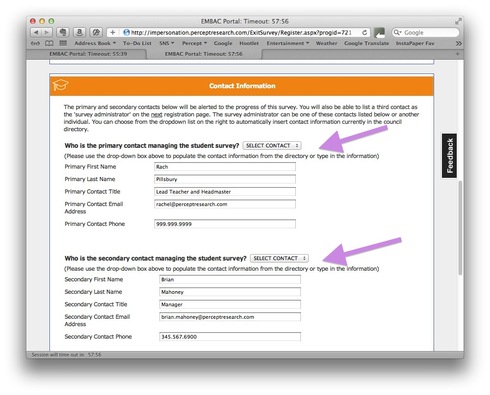
Task: Click underlined word 'next' in intro paragraph
Action: tap(156, 114)
